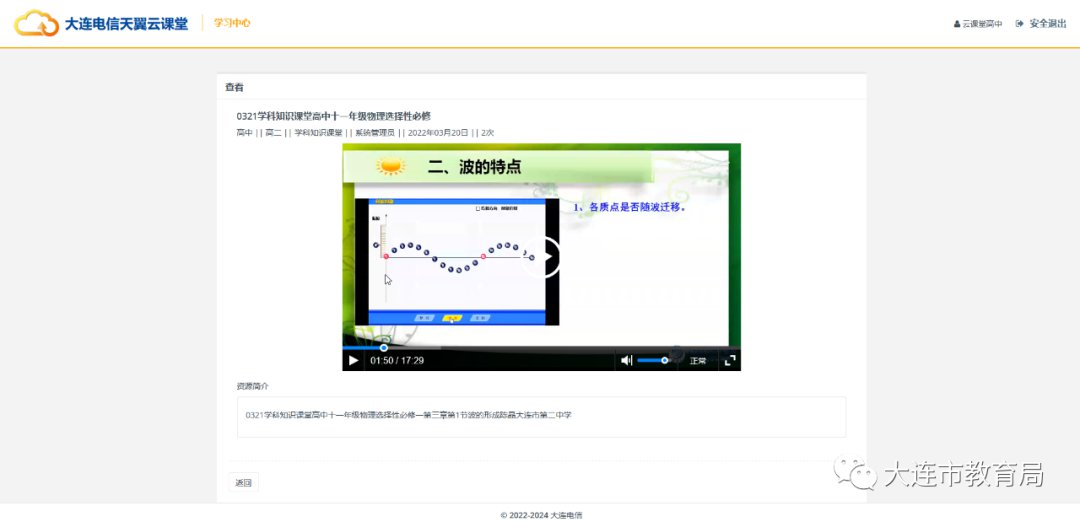Click the 返回 button
Screen dimensions: 1080x522
243,483
